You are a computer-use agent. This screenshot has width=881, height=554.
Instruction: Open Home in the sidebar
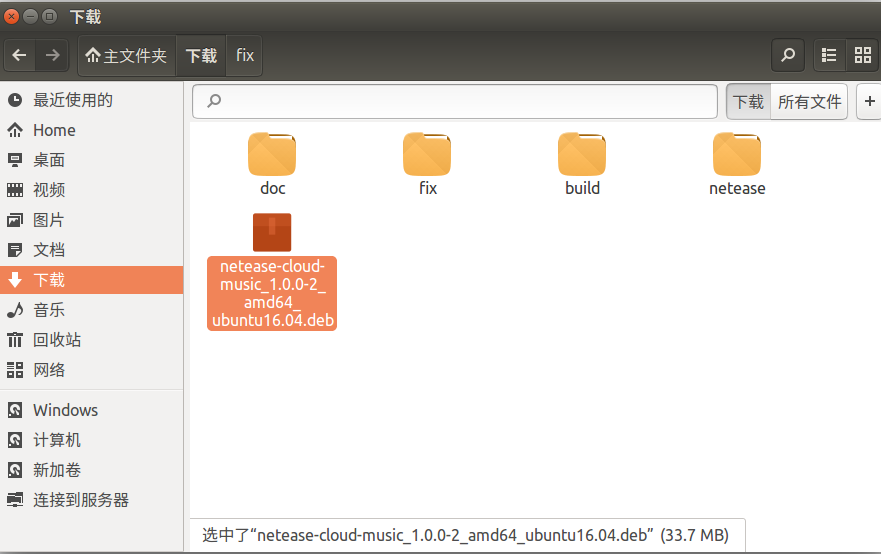[92, 130]
